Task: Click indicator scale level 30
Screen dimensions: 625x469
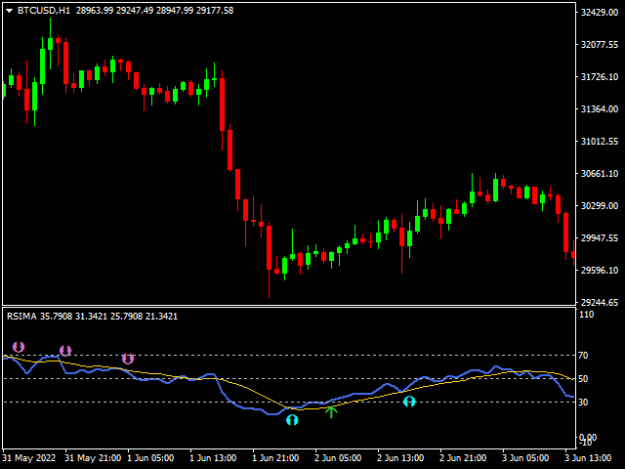Action: click(x=583, y=402)
